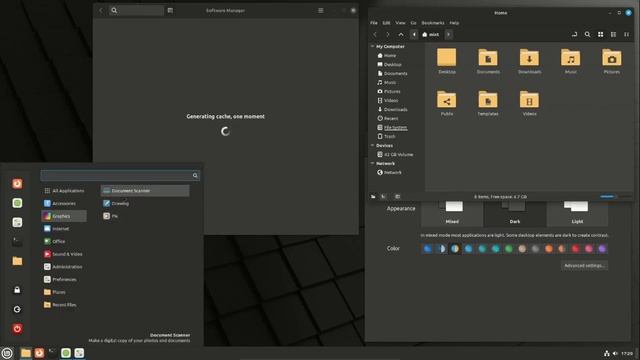Viewport: 640px width, 360px height.
Task: Launch Terminal from the menu favorites column
Action: click(17, 242)
